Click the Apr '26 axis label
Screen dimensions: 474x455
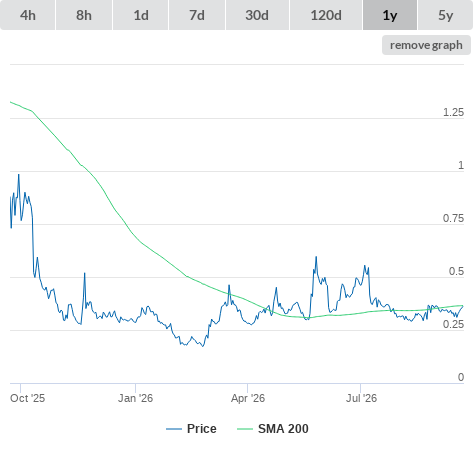[248, 398]
